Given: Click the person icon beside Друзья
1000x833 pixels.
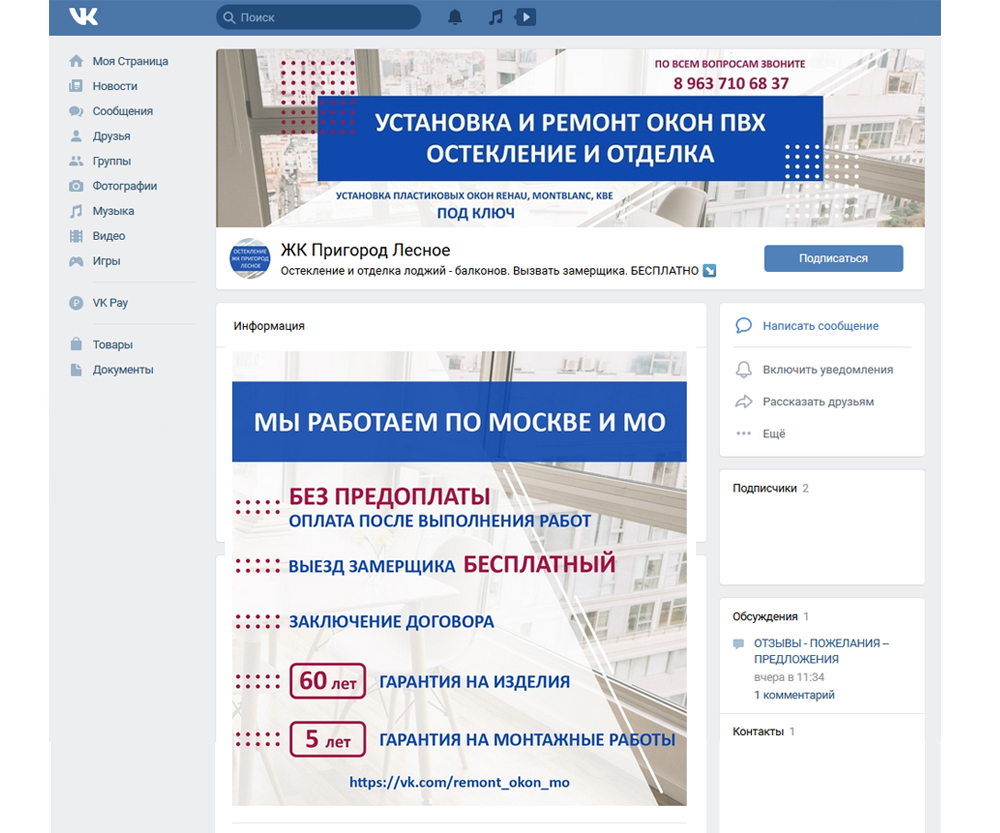Looking at the screenshot, I should coord(76,136).
